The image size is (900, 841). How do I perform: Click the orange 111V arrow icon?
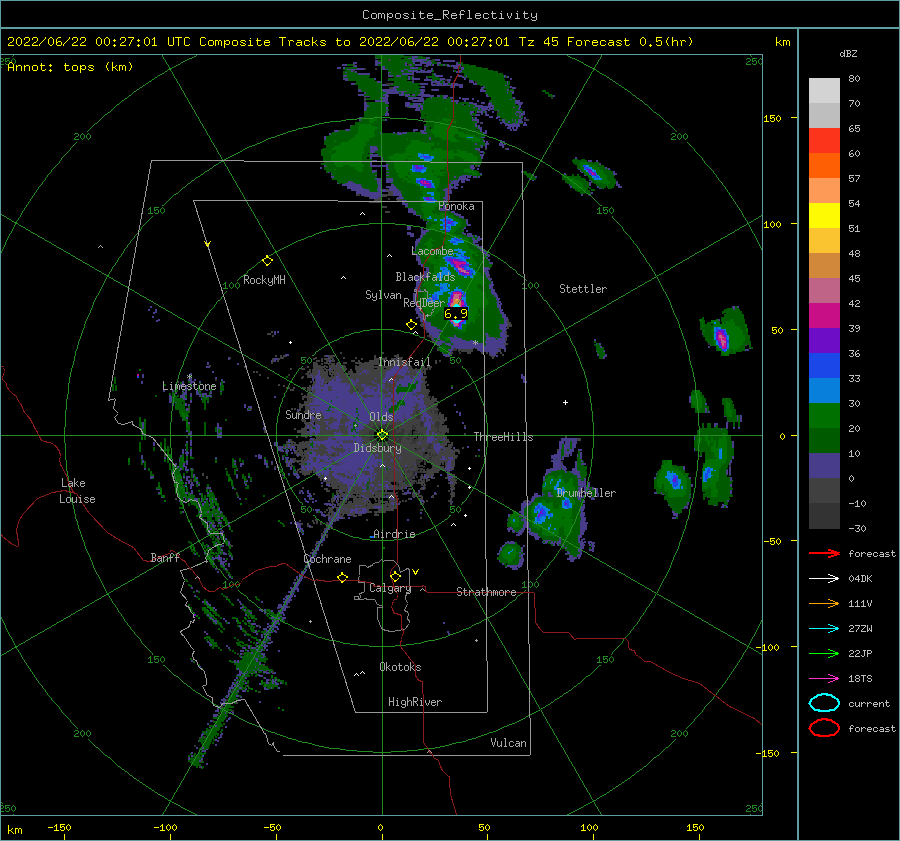click(824, 603)
